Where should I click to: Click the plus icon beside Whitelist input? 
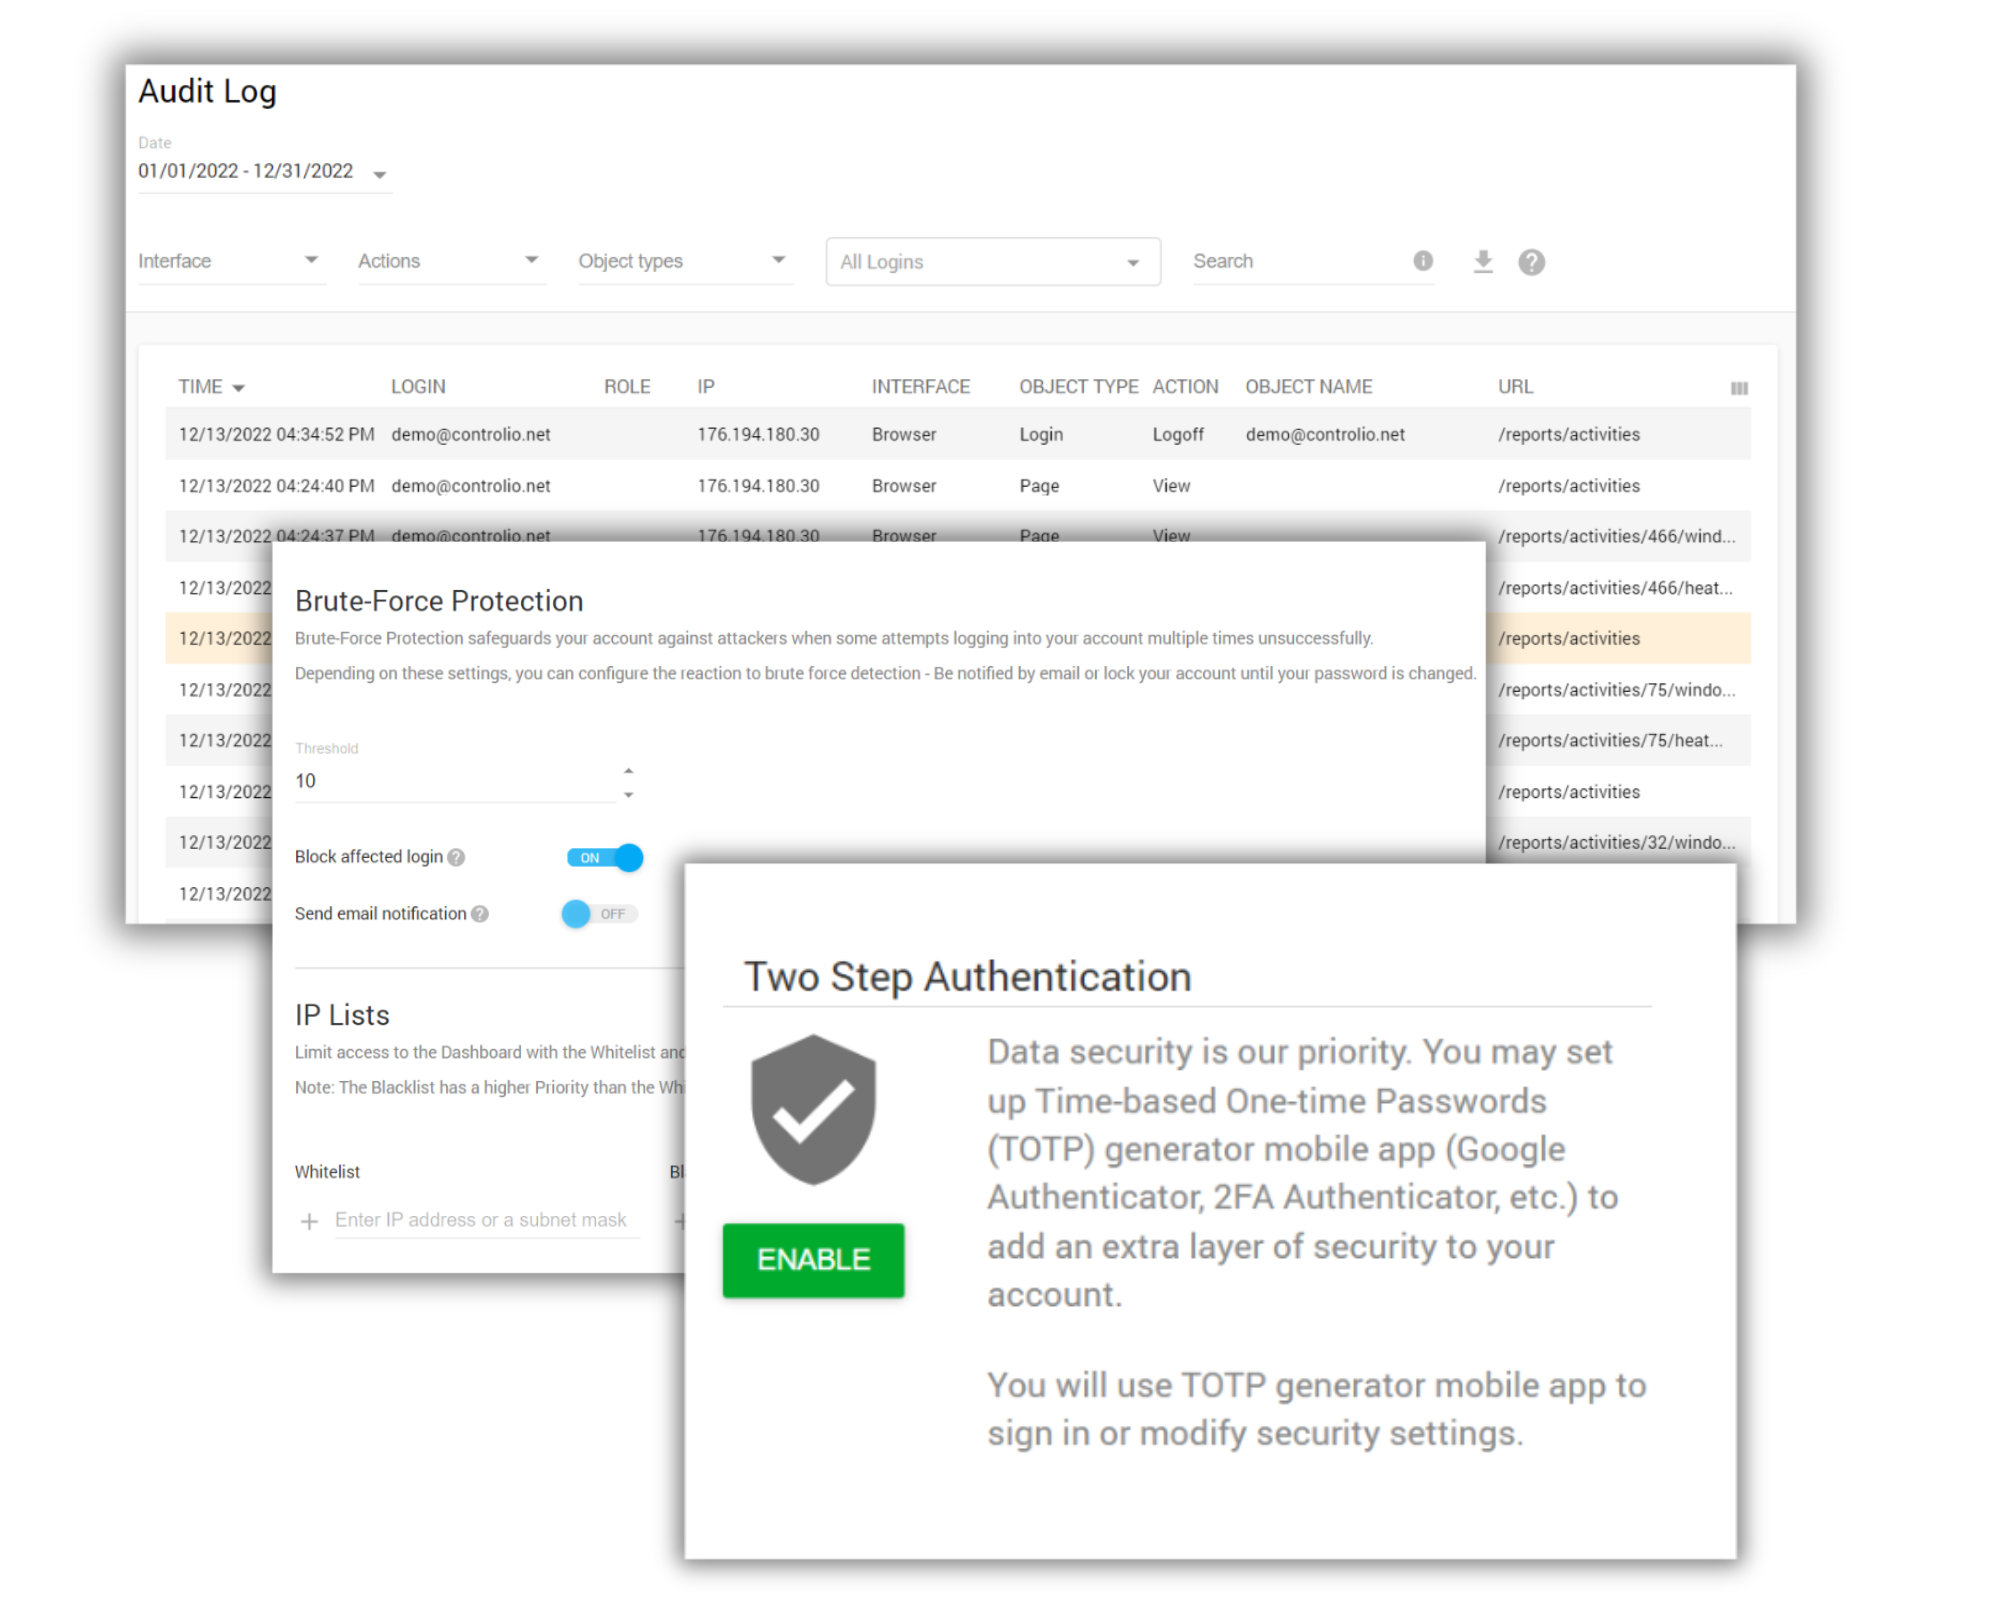click(310, 1221)
